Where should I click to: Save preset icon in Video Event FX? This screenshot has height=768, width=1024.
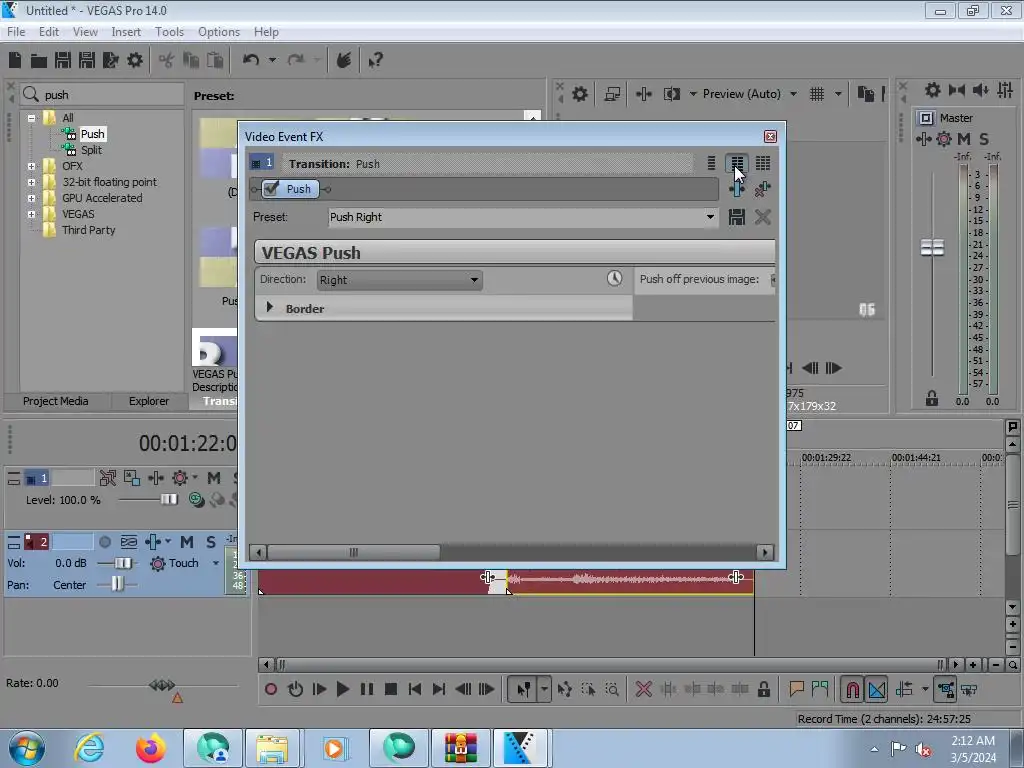point(737,217)
